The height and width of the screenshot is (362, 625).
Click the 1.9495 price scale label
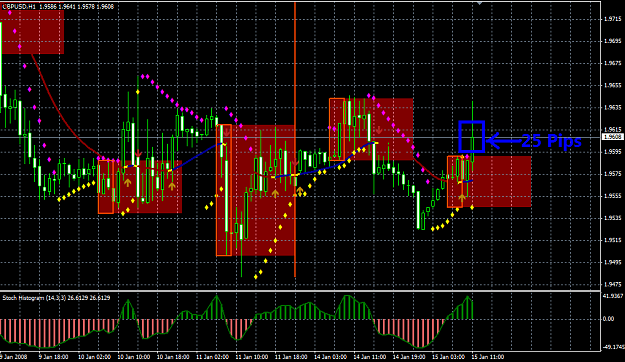click(612, 262)
